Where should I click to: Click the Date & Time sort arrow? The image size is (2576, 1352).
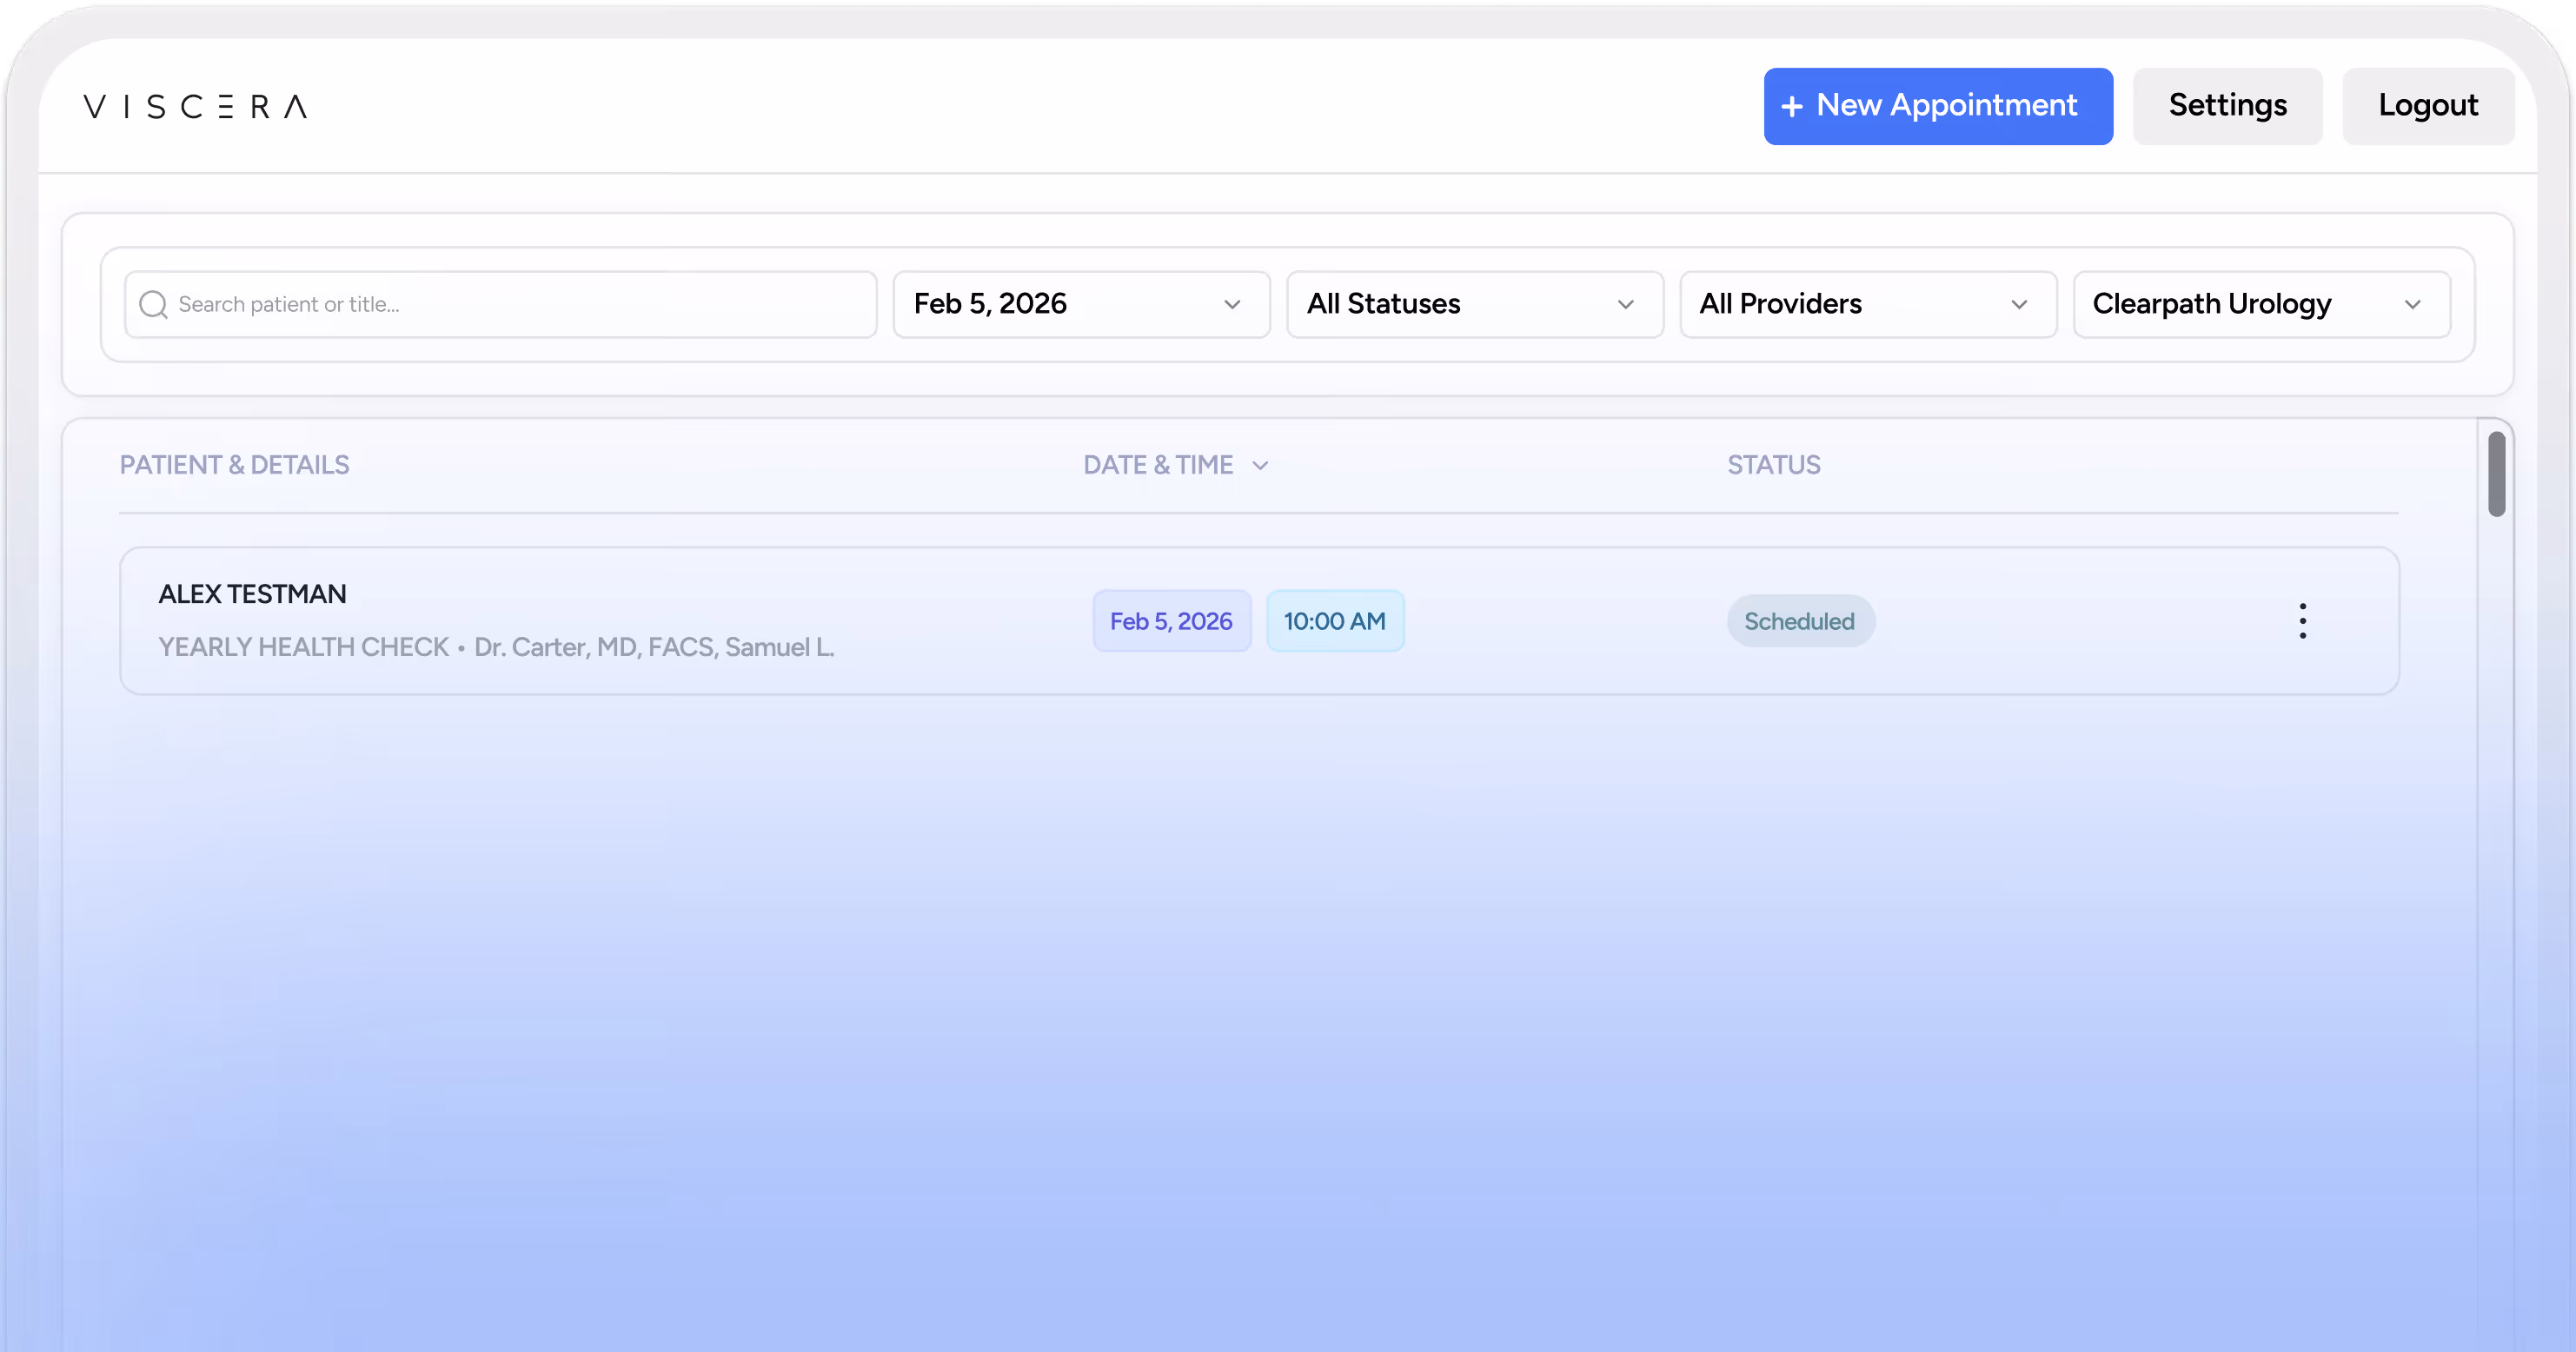point(1260,465)
